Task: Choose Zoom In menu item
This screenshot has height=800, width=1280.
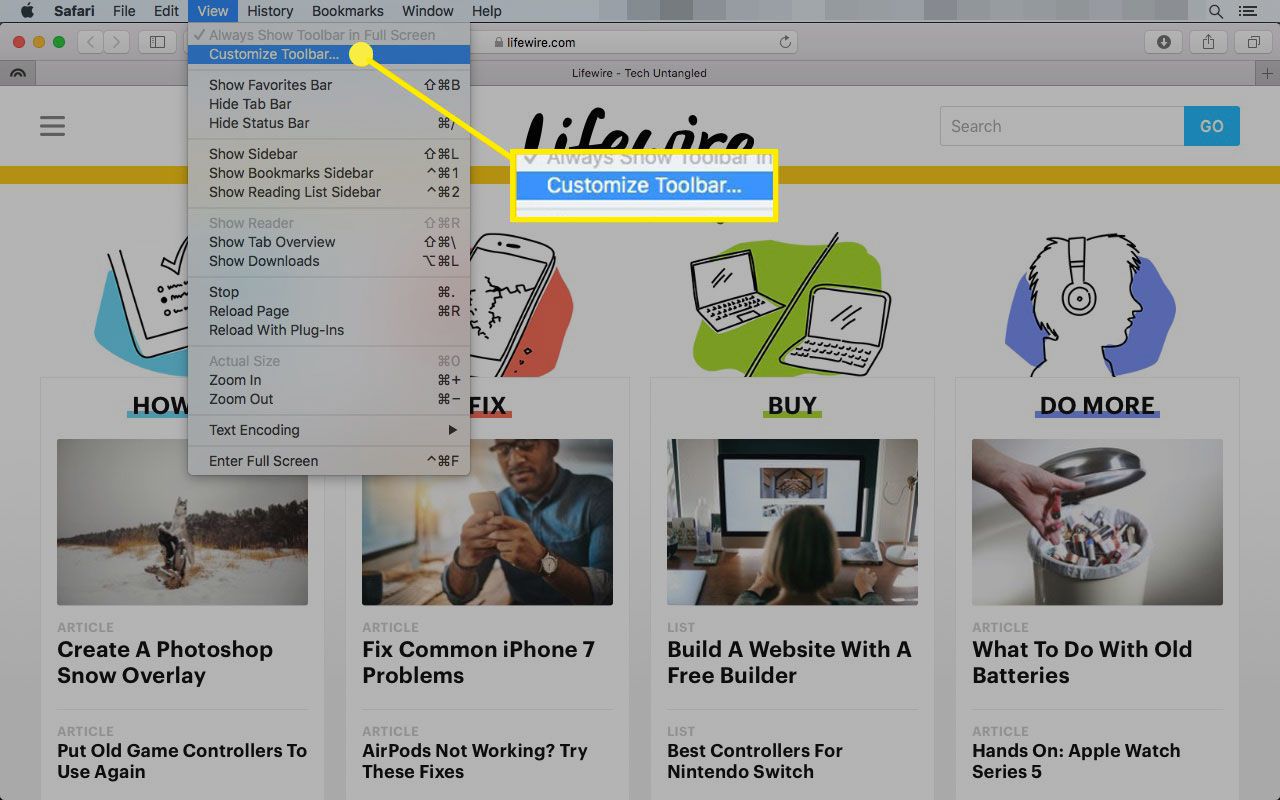Action: coord(329,380)
